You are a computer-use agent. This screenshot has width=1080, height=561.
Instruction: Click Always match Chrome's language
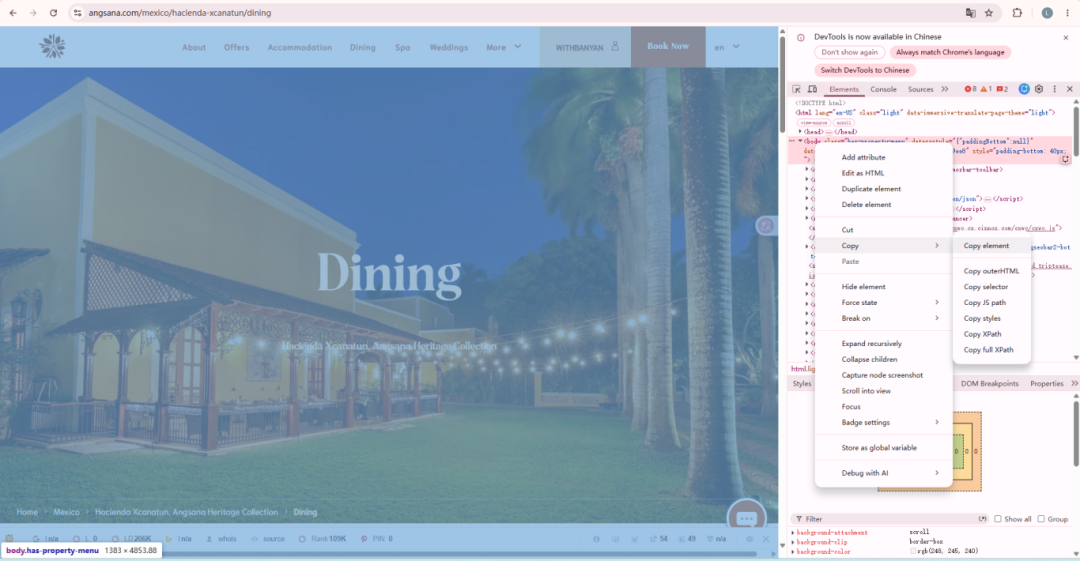point(950,52)
